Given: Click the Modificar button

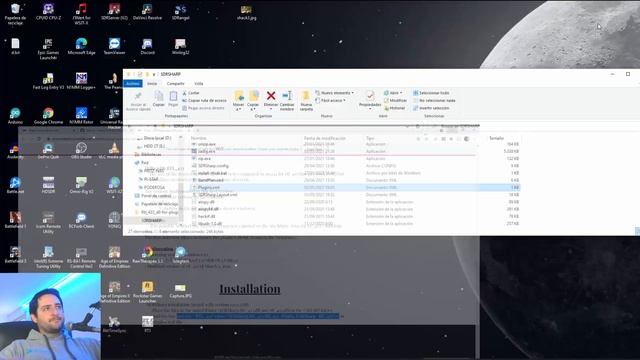Looking at the screenshot, I should (395, 100).
